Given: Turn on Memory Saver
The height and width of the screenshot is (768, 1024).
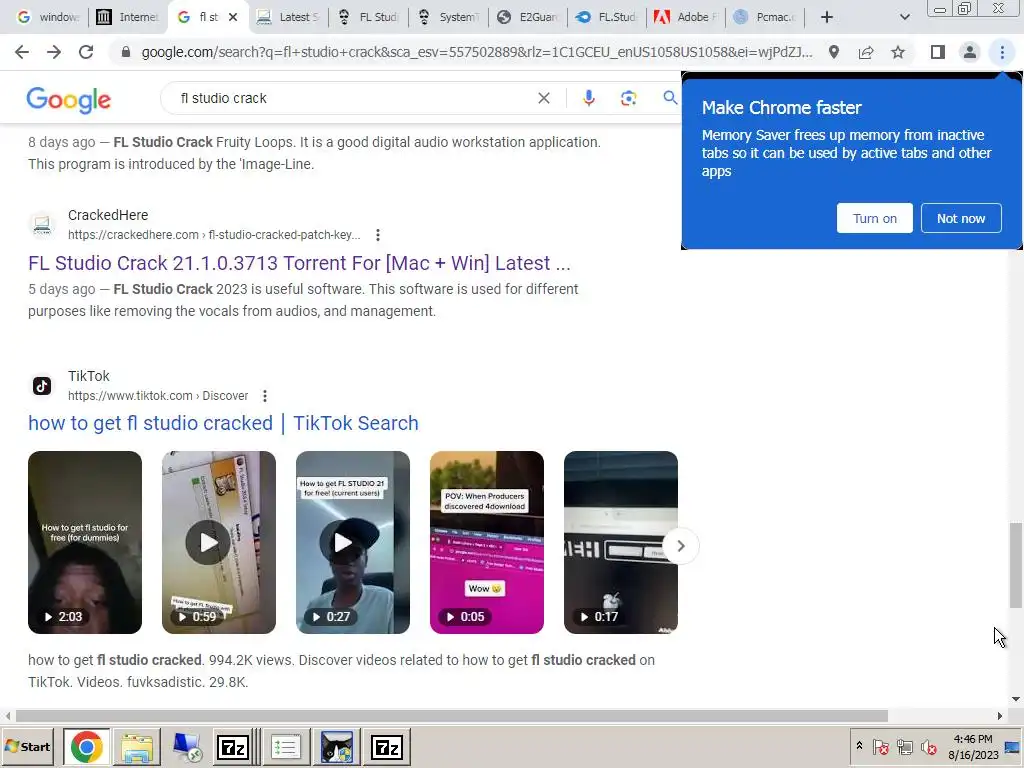Looking at the screenshot, I should click(874, 218).
